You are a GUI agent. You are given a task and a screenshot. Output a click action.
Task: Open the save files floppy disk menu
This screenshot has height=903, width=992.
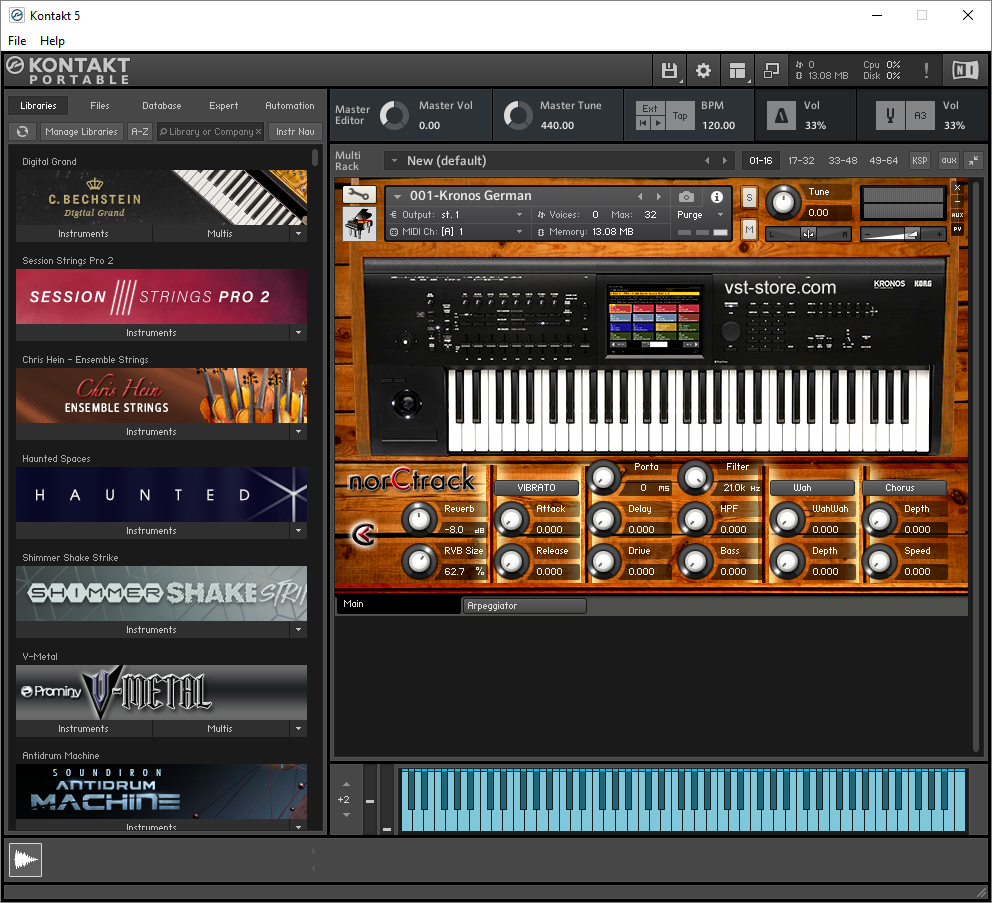[x=669, y=70]
